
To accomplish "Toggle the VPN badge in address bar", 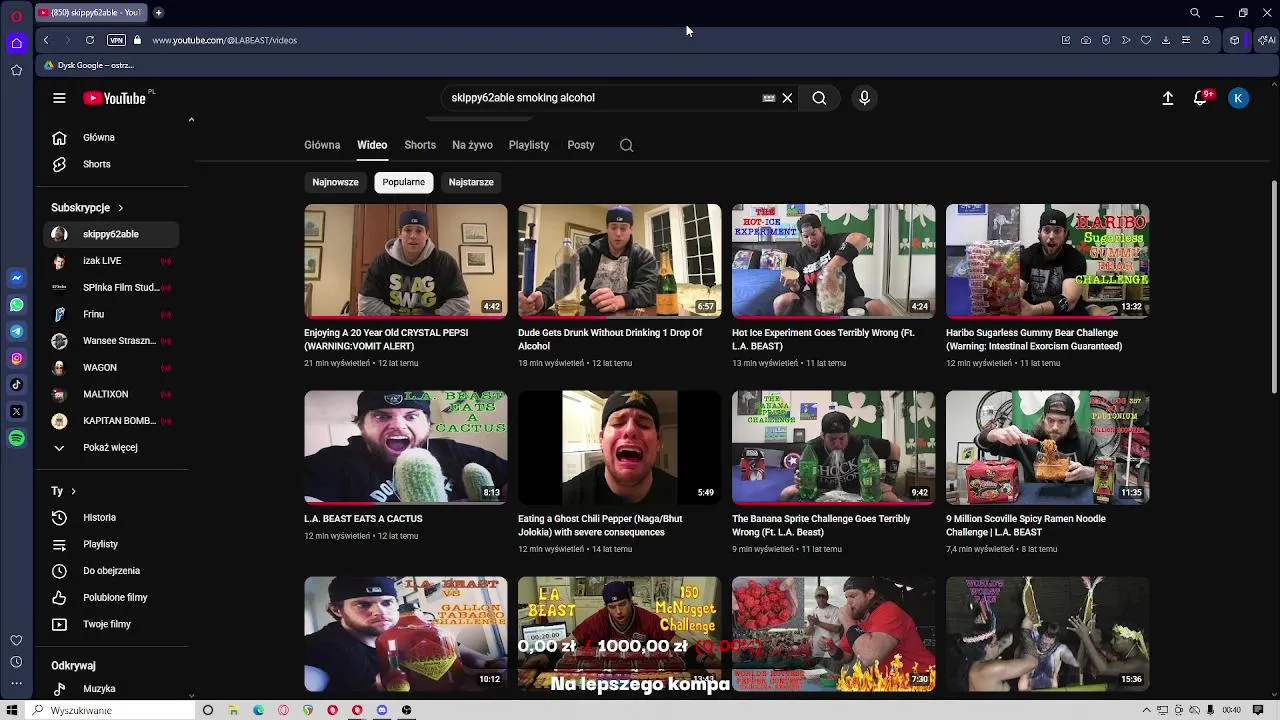I will 116,40.
